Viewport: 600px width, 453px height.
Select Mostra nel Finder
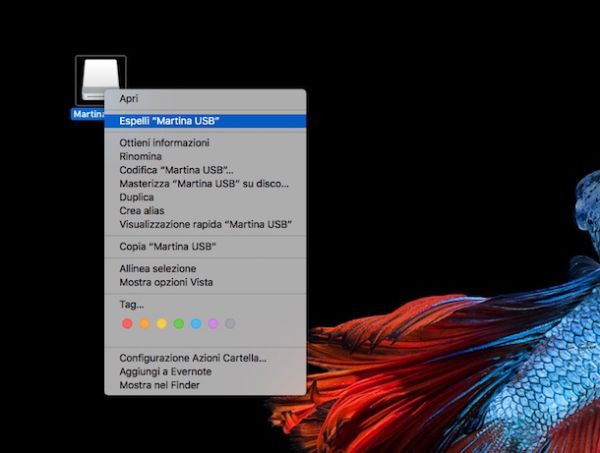click(159, 385)
